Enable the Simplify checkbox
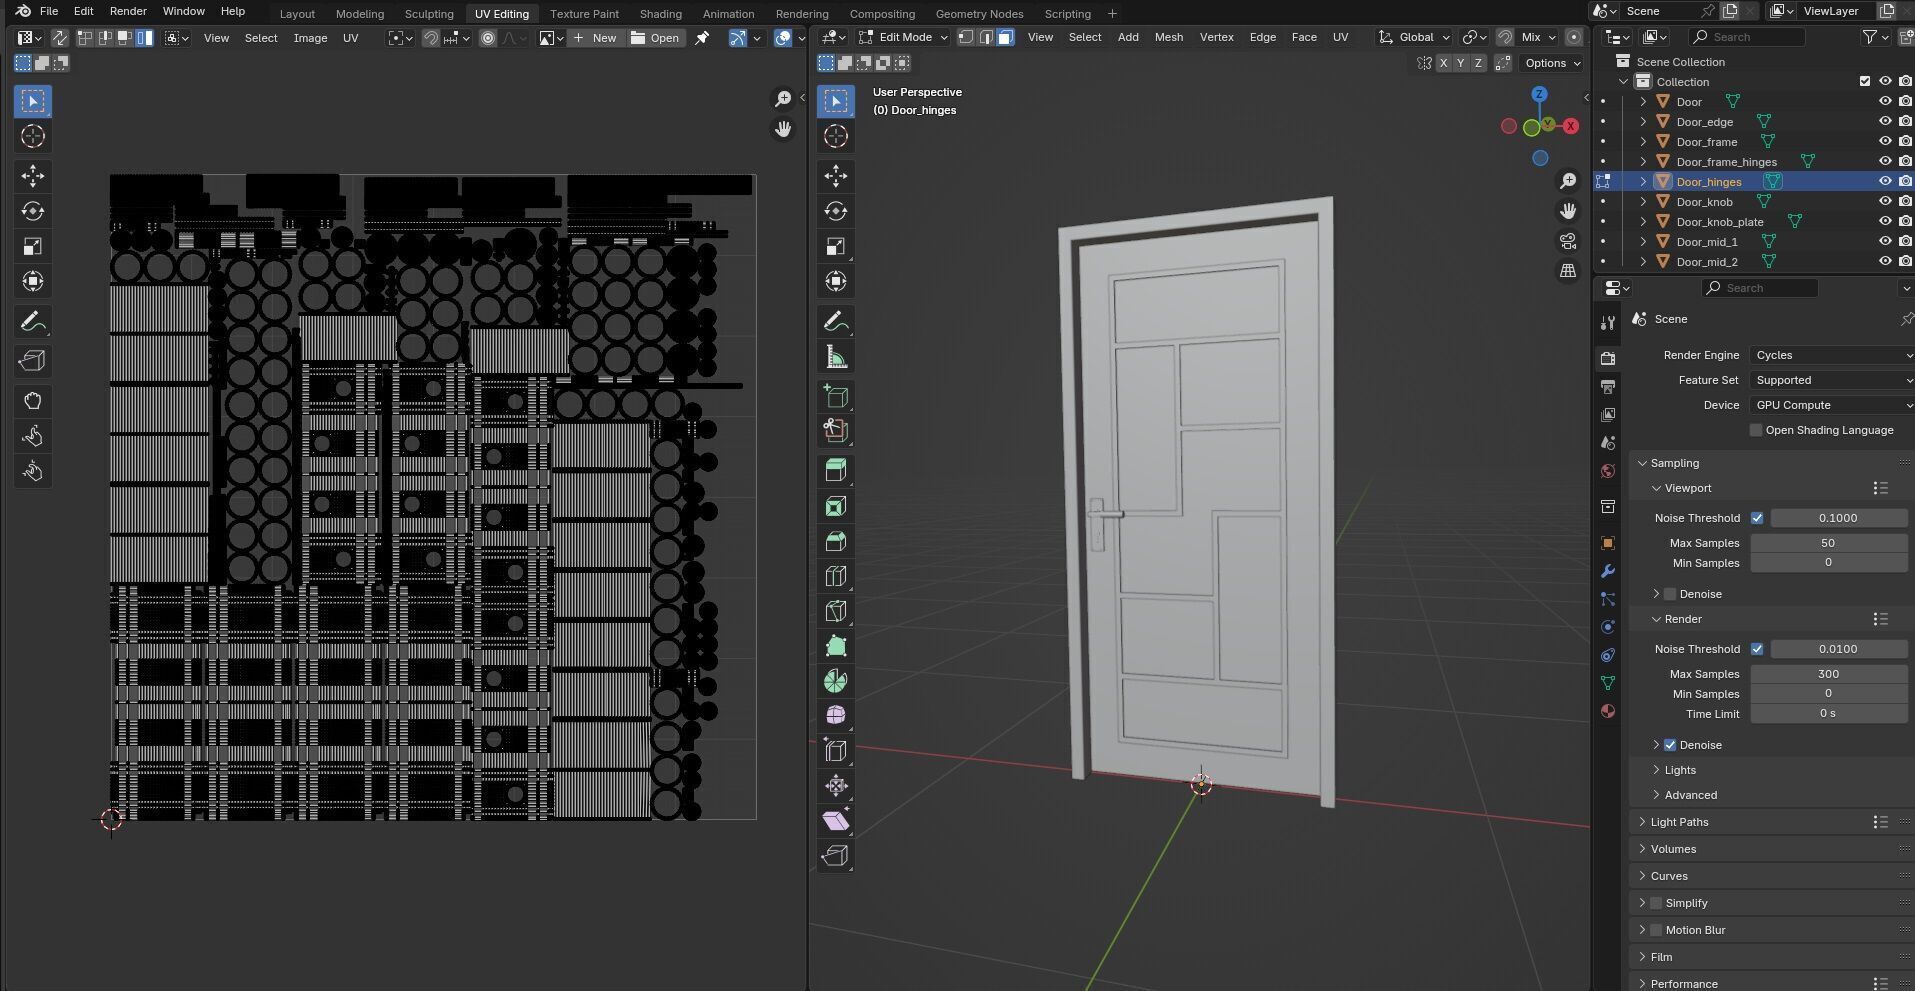 click(1656, 903)
